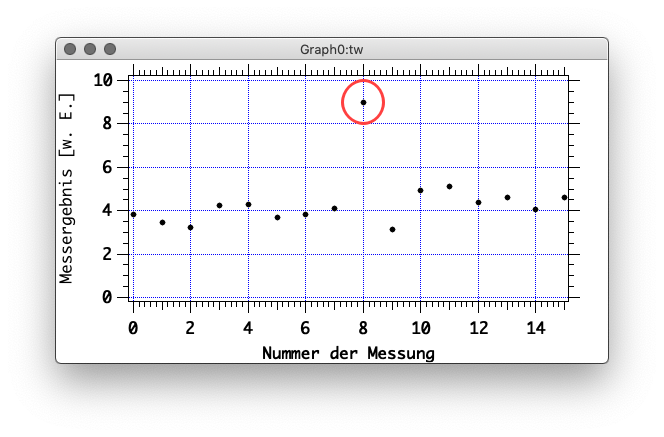Image resolution: width=664 pixels, height=437 pixels.
Task: Click the data point at measurement 13
Action: coord(507,197)
